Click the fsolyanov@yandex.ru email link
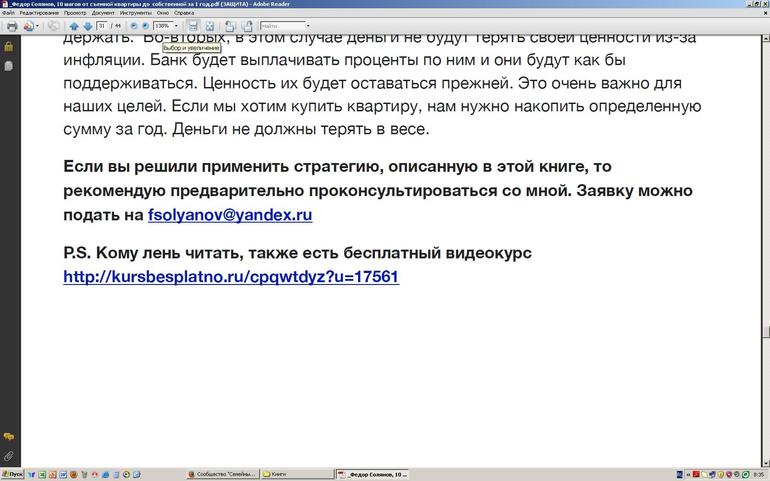Viewport: 770px width, 481px height. tap(230, 215)
